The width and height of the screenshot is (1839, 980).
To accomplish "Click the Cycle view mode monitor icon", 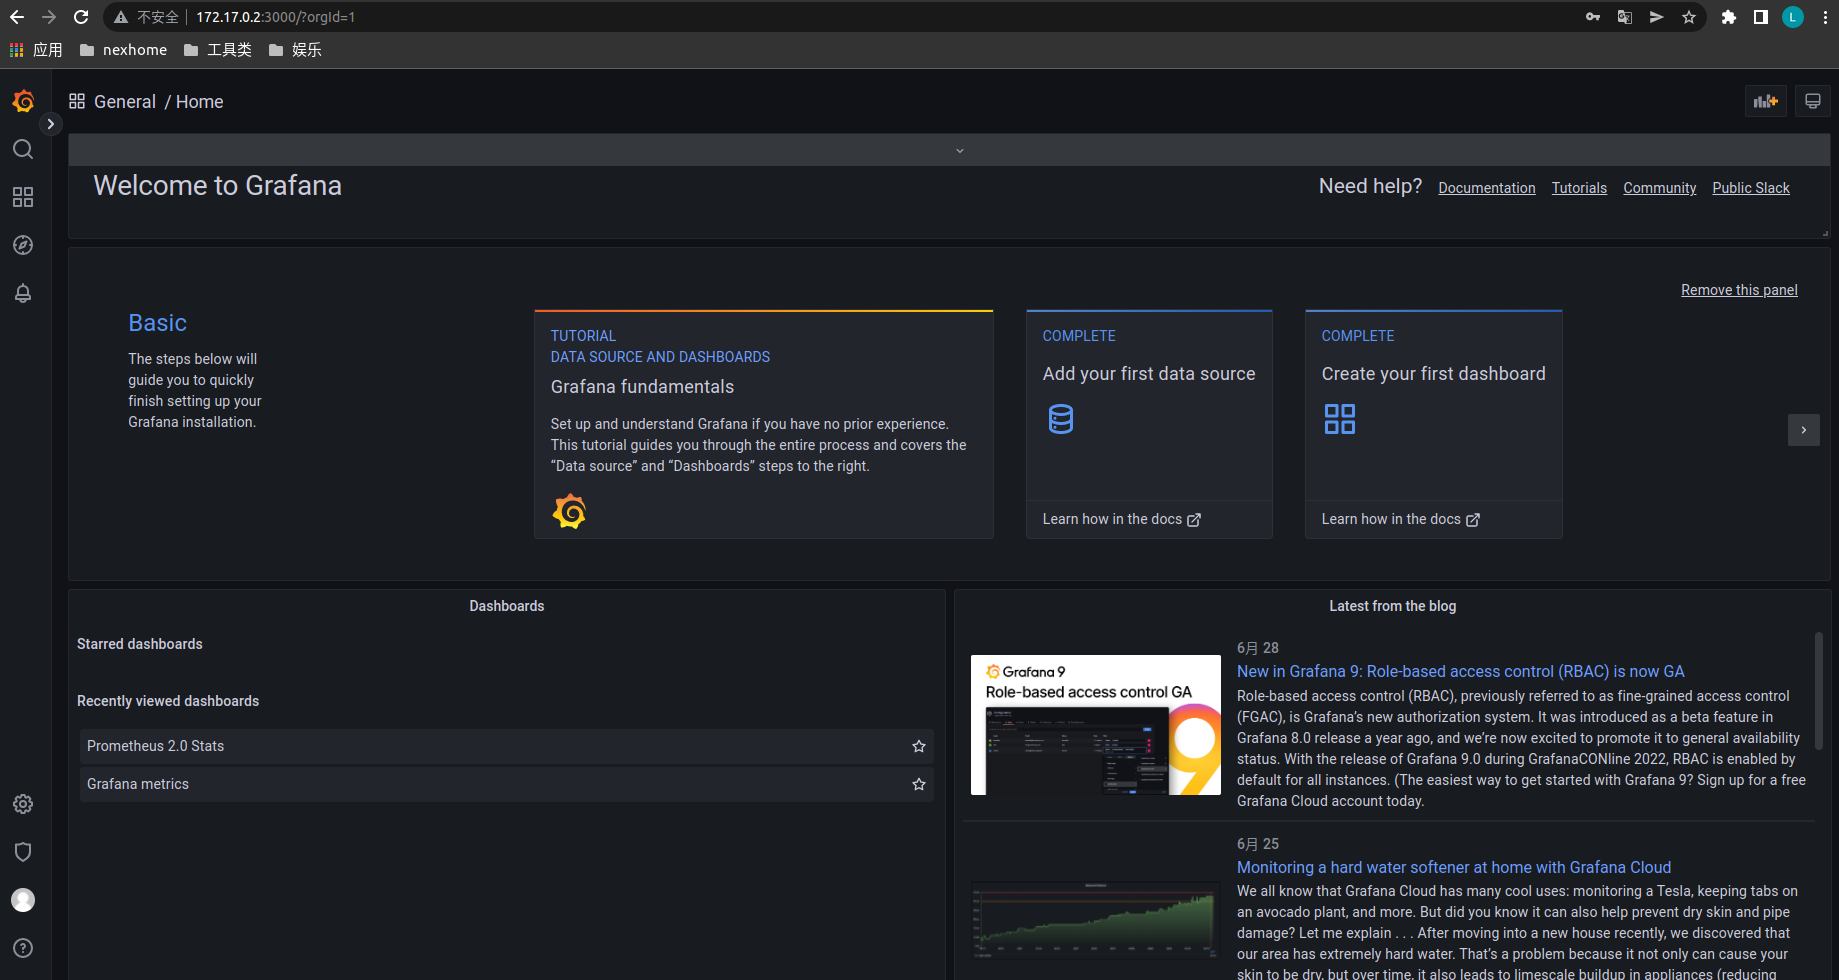I will tap(1812, 101).
